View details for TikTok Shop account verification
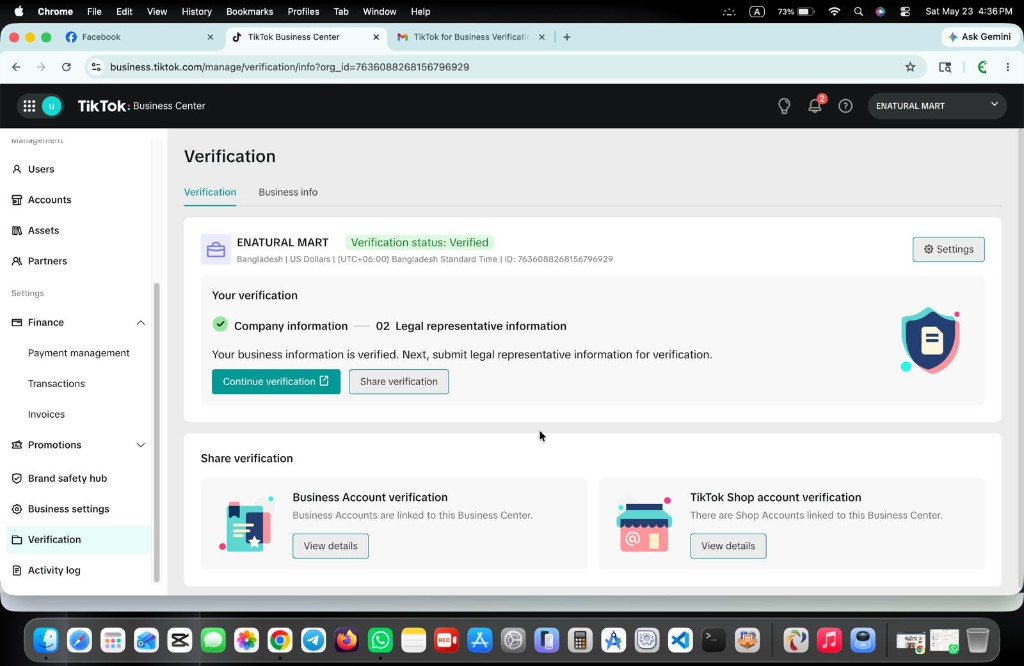Image resolution: width=1024 pixels, height=666 pixels. point(728,547)
